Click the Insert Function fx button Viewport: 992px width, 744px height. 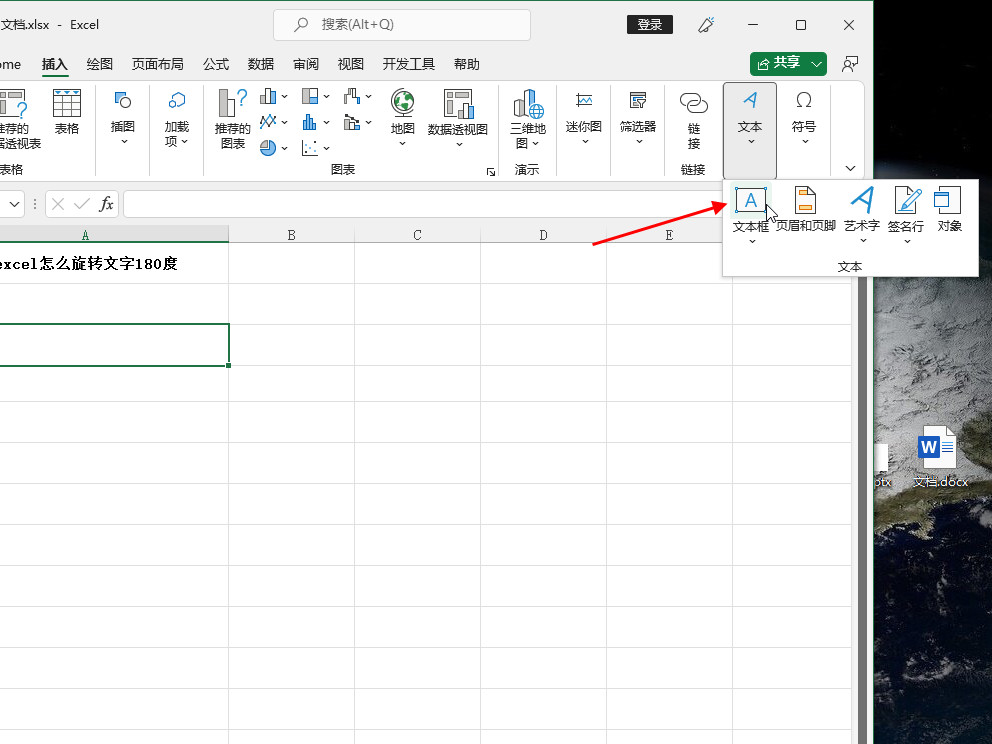(106, 204)
